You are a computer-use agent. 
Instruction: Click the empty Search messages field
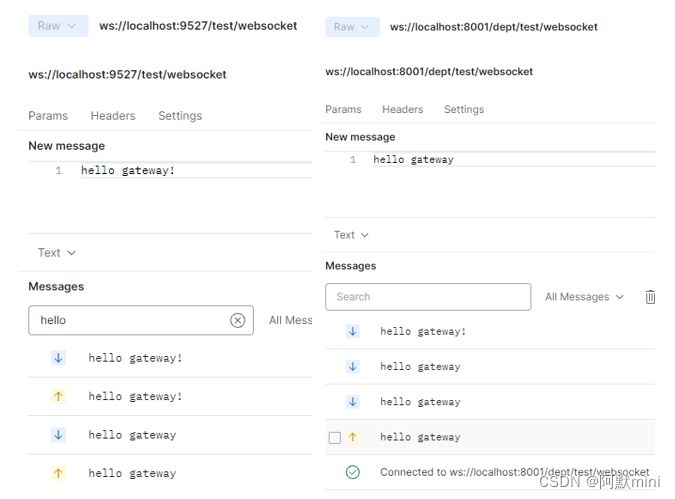(x=428, y=297)
